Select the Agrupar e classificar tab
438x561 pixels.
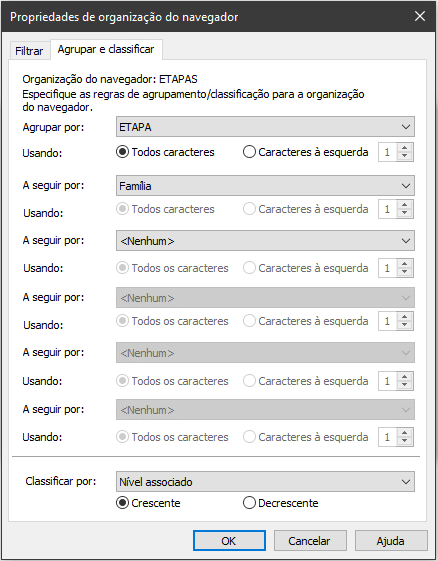pyautogui.click(x=106, y=49)
